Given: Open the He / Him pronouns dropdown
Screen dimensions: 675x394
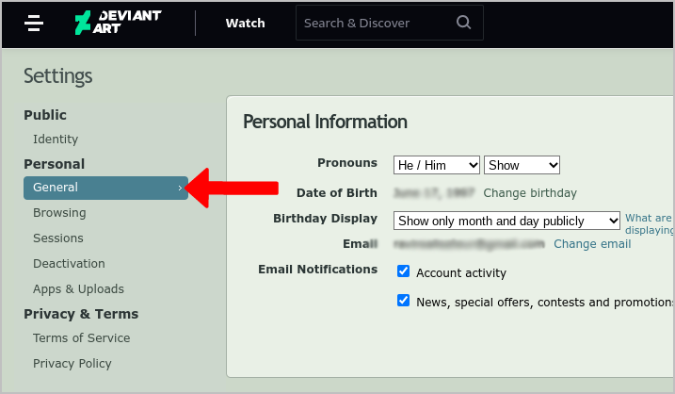Looking at the screenshot, I should point(437,165).
